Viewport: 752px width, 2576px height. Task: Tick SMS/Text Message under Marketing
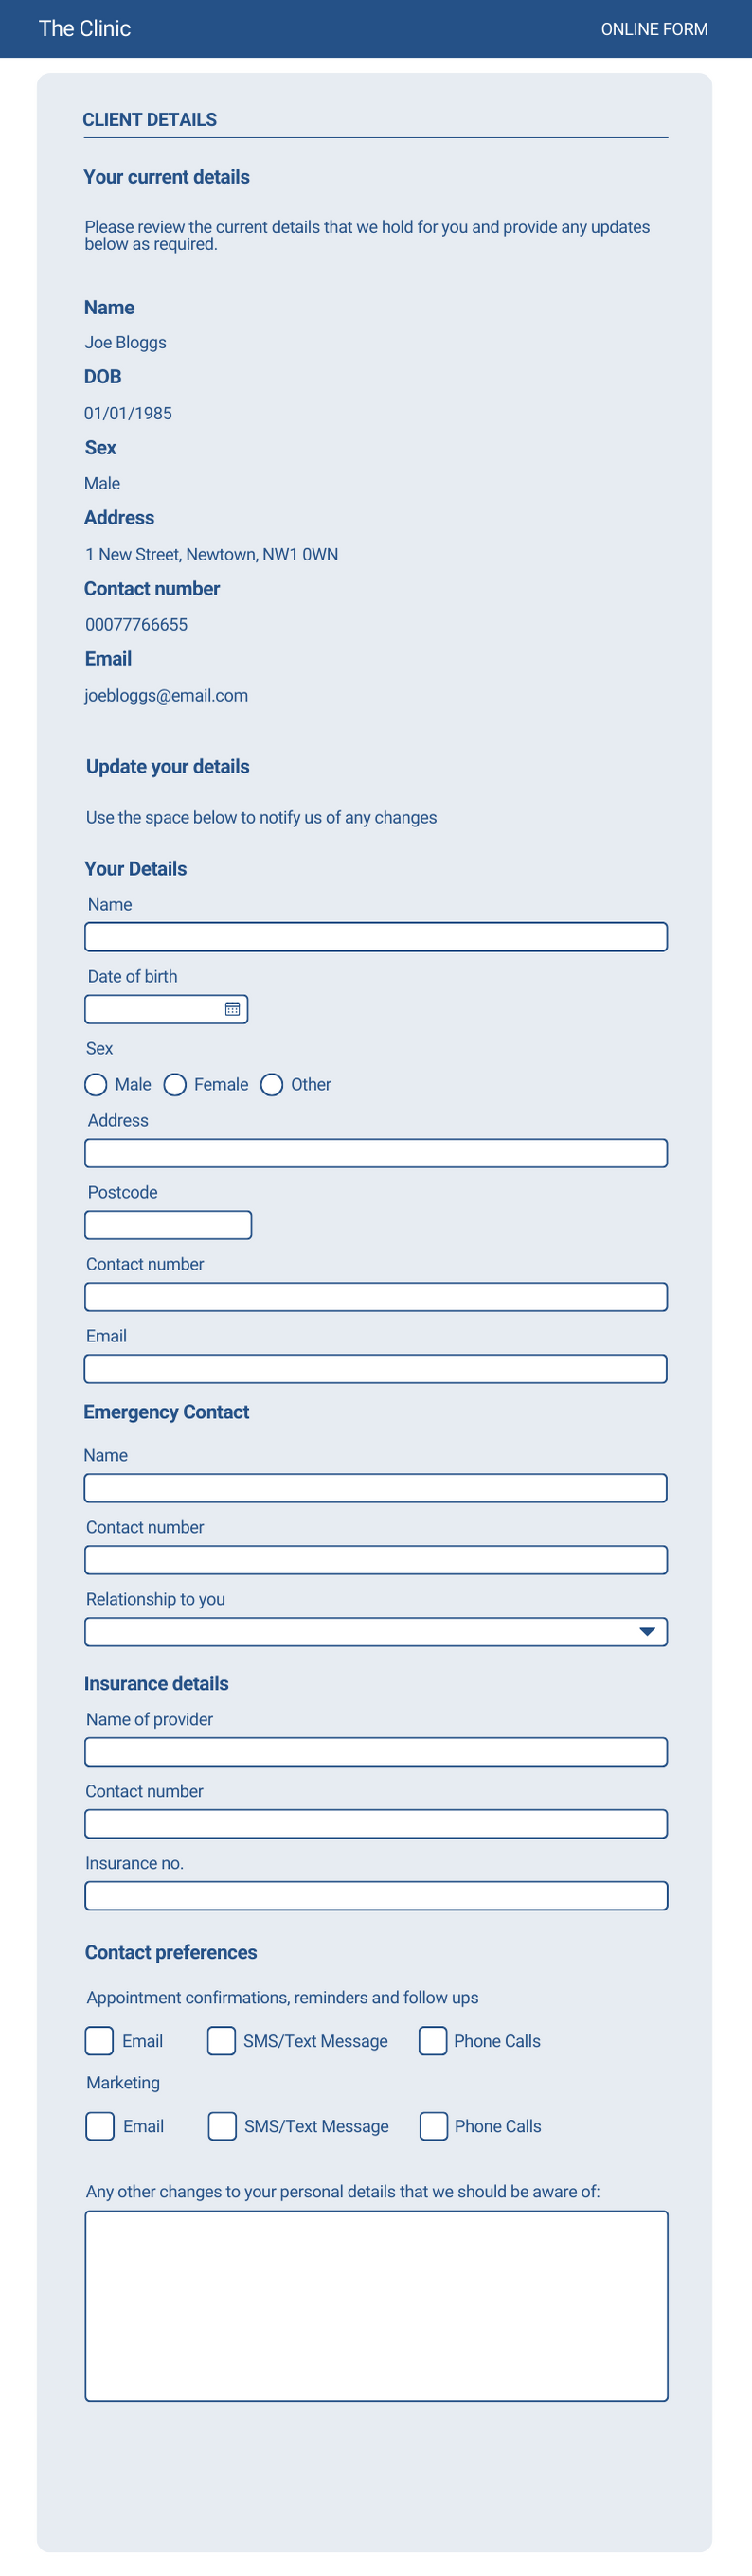pyautogui.click(x=222, y=2126)
